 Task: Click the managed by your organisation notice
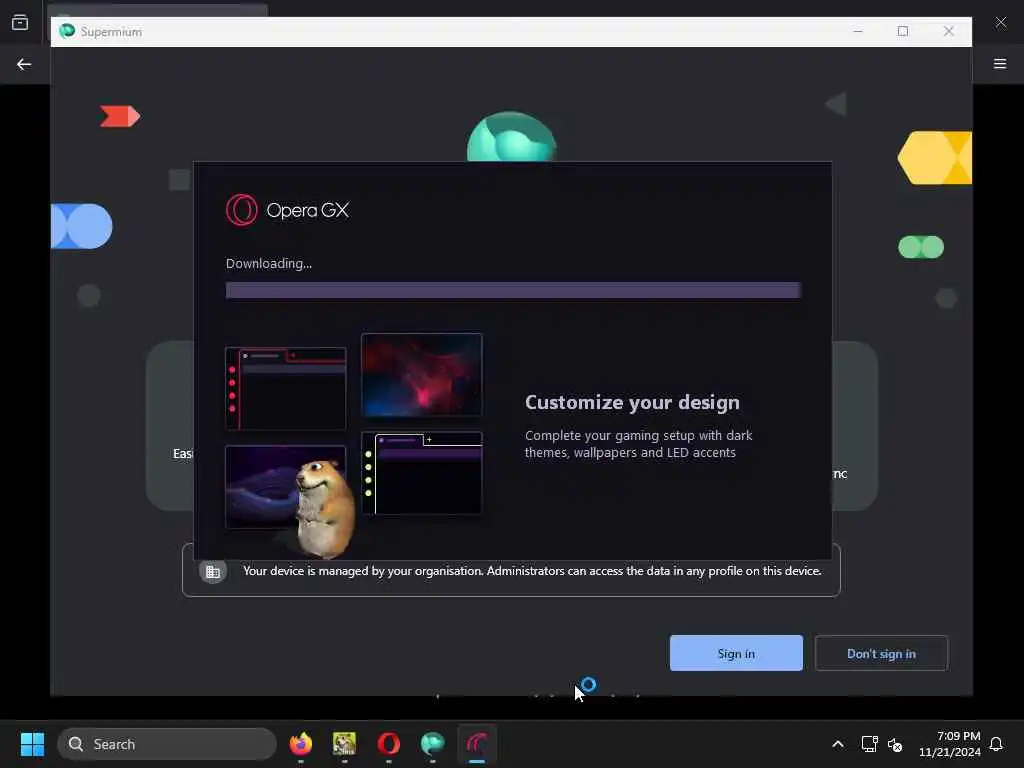click(x=532, y=571)
